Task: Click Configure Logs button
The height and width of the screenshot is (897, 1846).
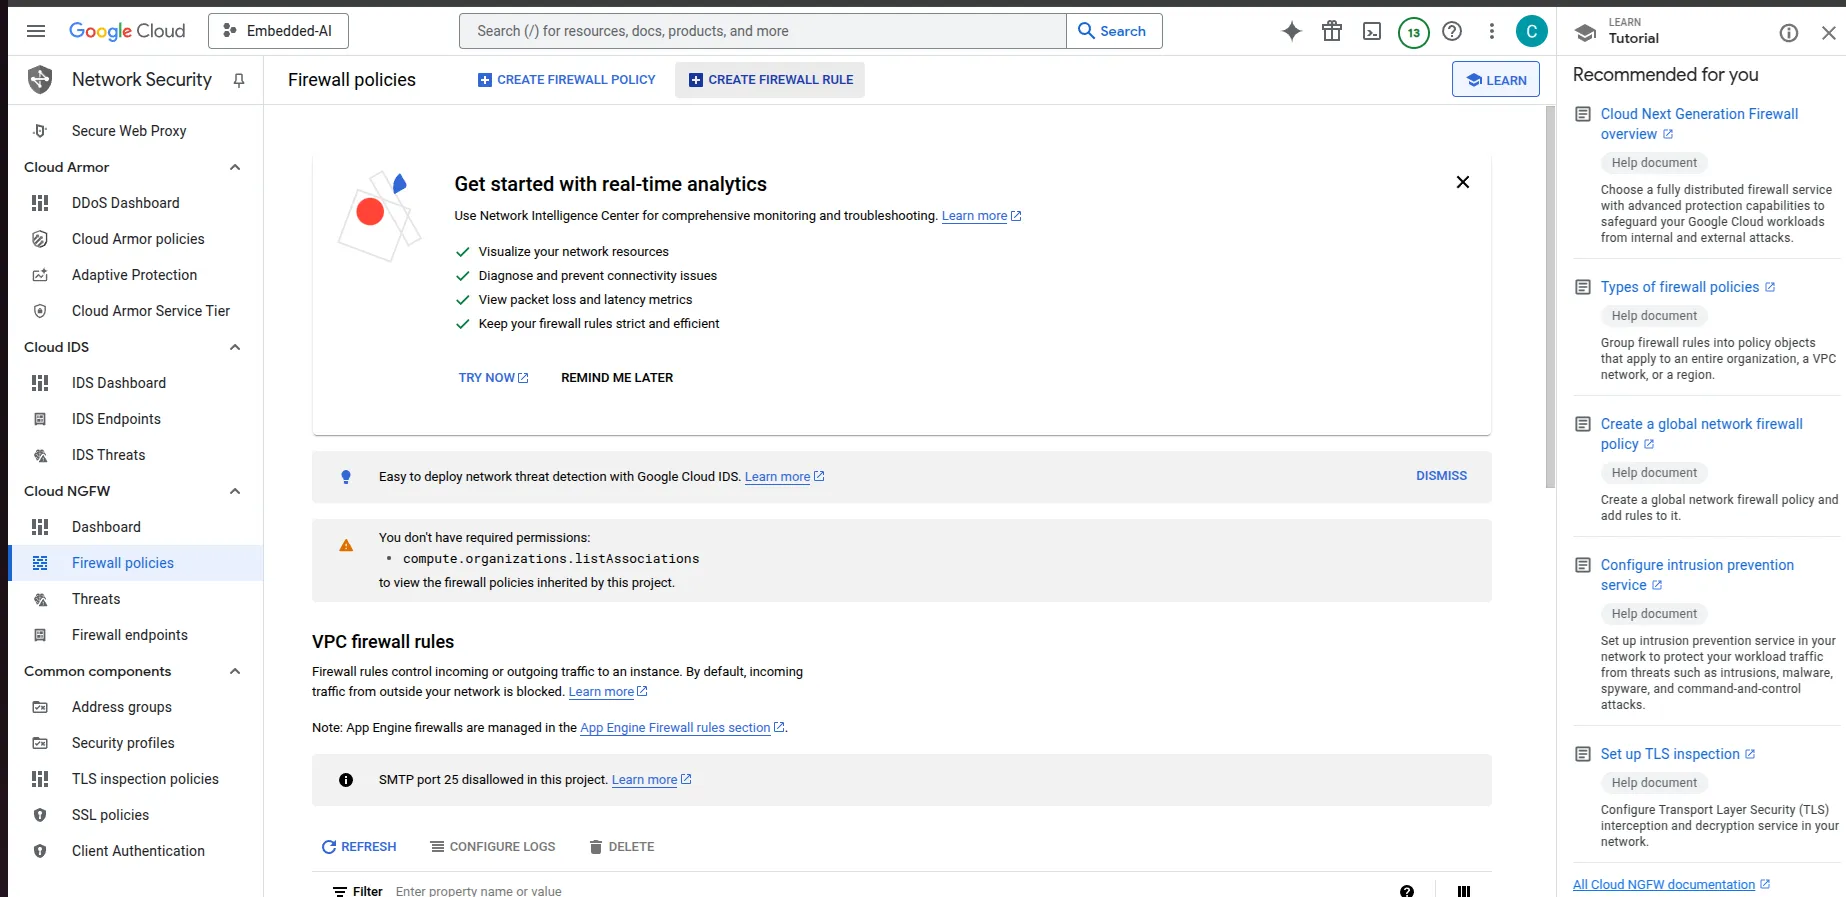Action: click(493, 847)
